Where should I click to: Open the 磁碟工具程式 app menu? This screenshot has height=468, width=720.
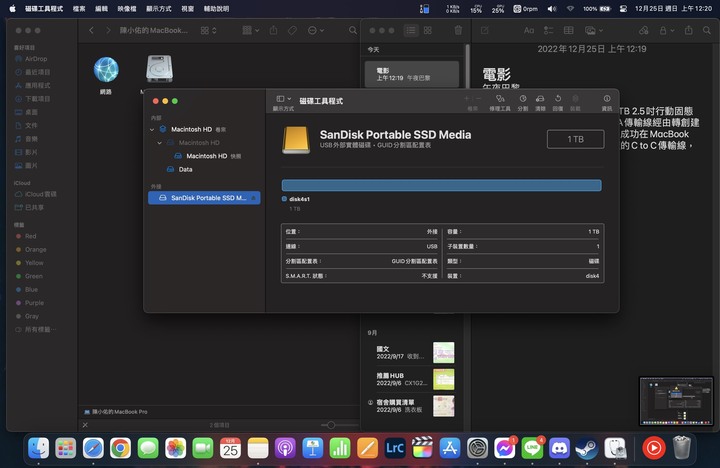coord(44,9)
